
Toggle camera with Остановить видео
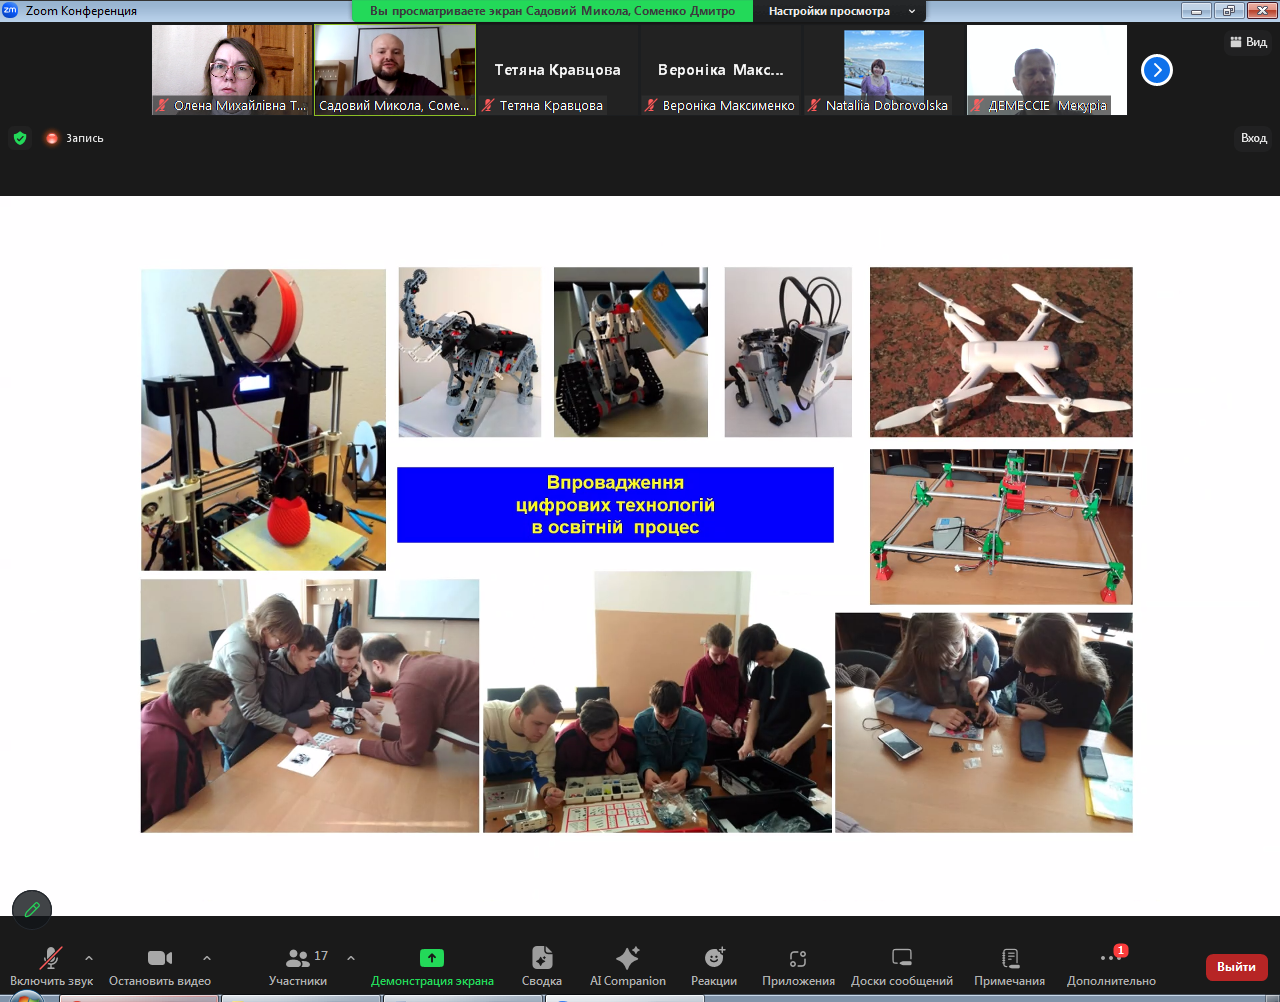tap(160, 958)
